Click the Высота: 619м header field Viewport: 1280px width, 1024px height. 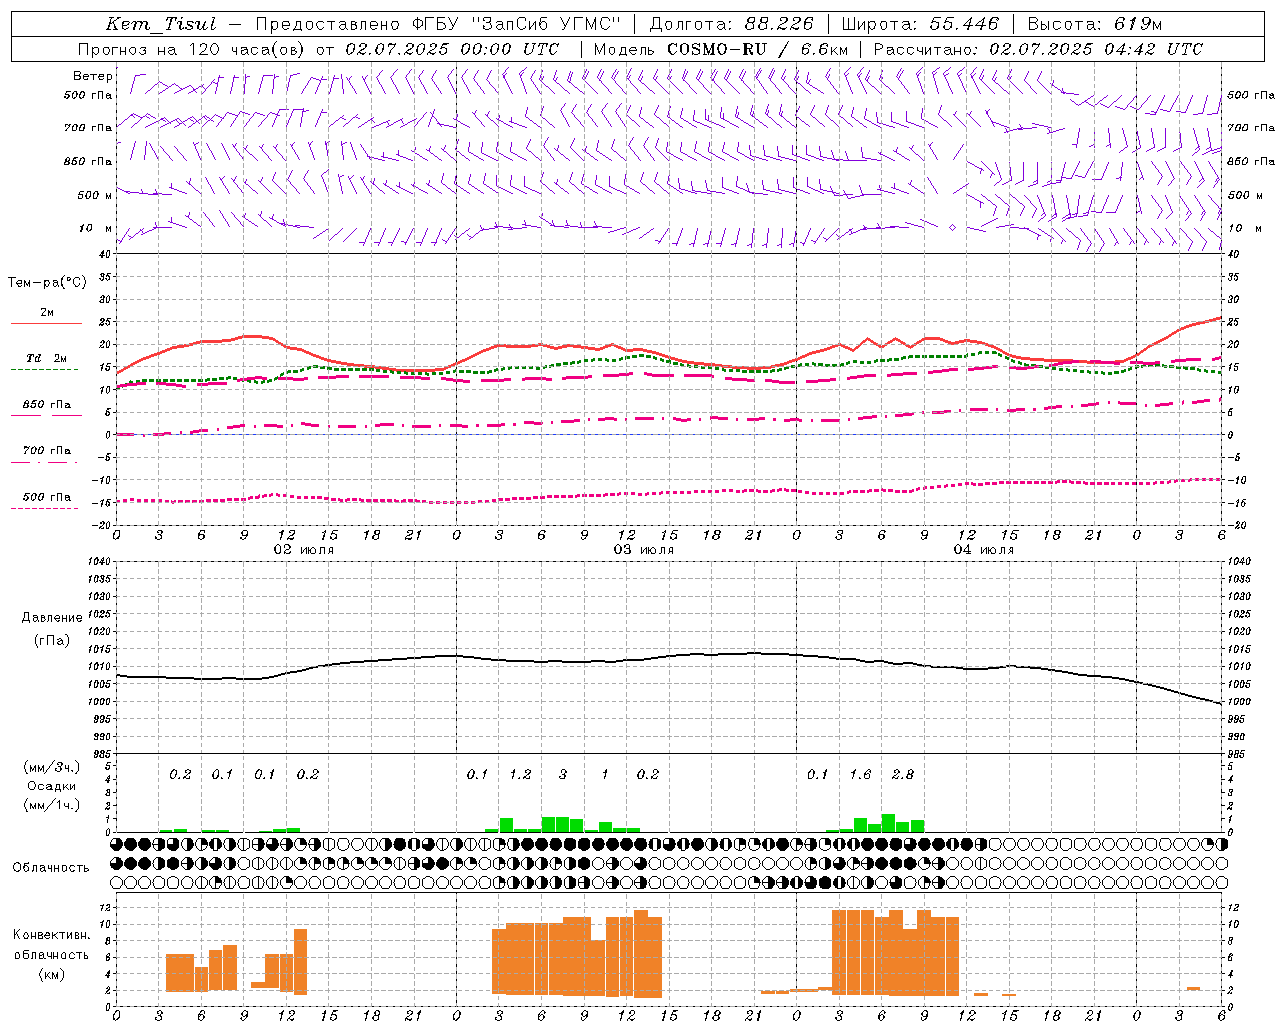click(x=1095, y=24)
